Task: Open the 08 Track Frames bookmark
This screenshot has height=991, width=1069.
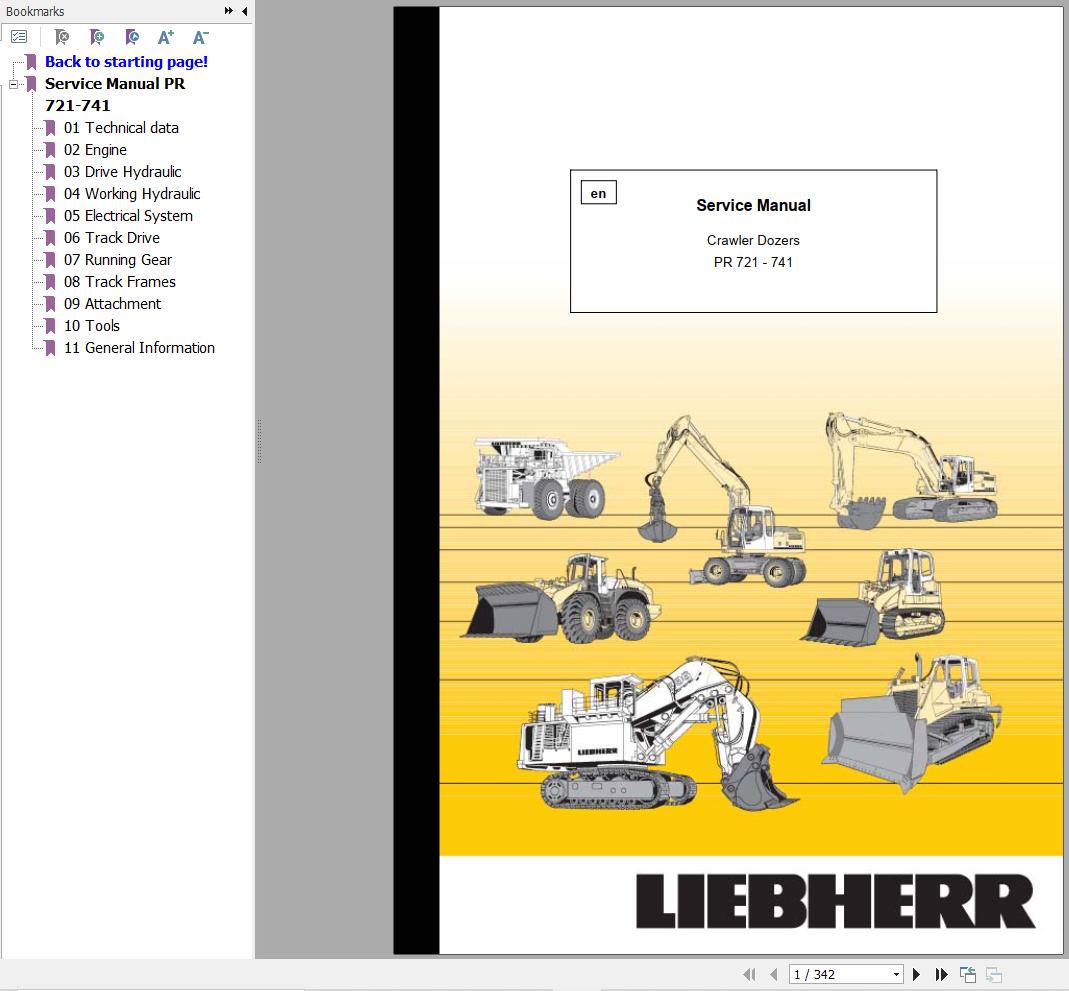Action: point(120,281)
